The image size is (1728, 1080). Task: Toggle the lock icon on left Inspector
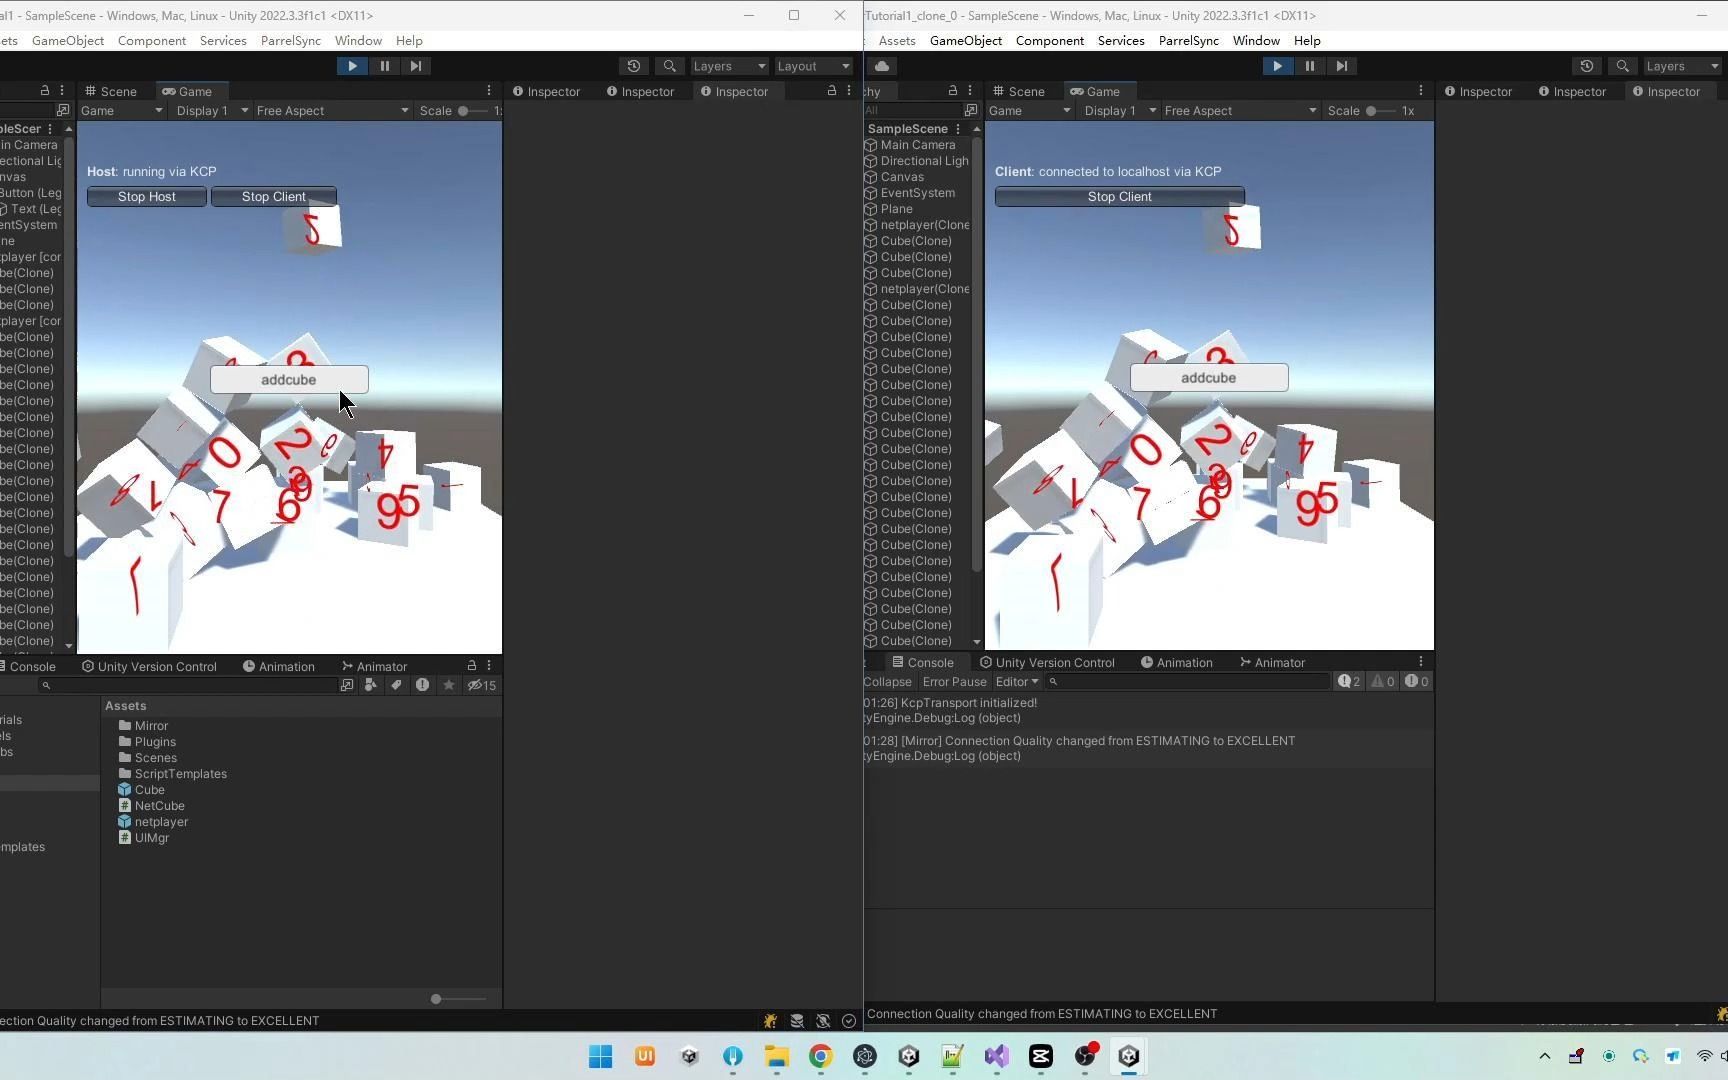(x=832, y=90)
